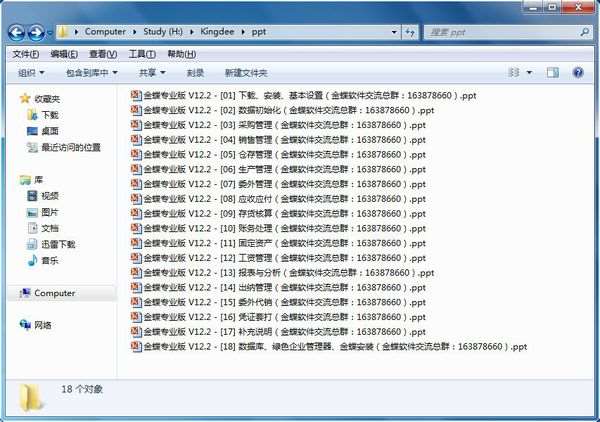
Task: Click the Back navigation arrow
Action: click(16, 33)
